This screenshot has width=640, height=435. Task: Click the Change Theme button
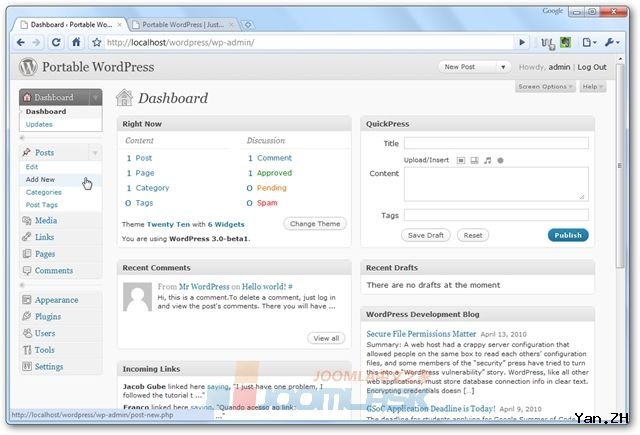(x=315, y=224)
